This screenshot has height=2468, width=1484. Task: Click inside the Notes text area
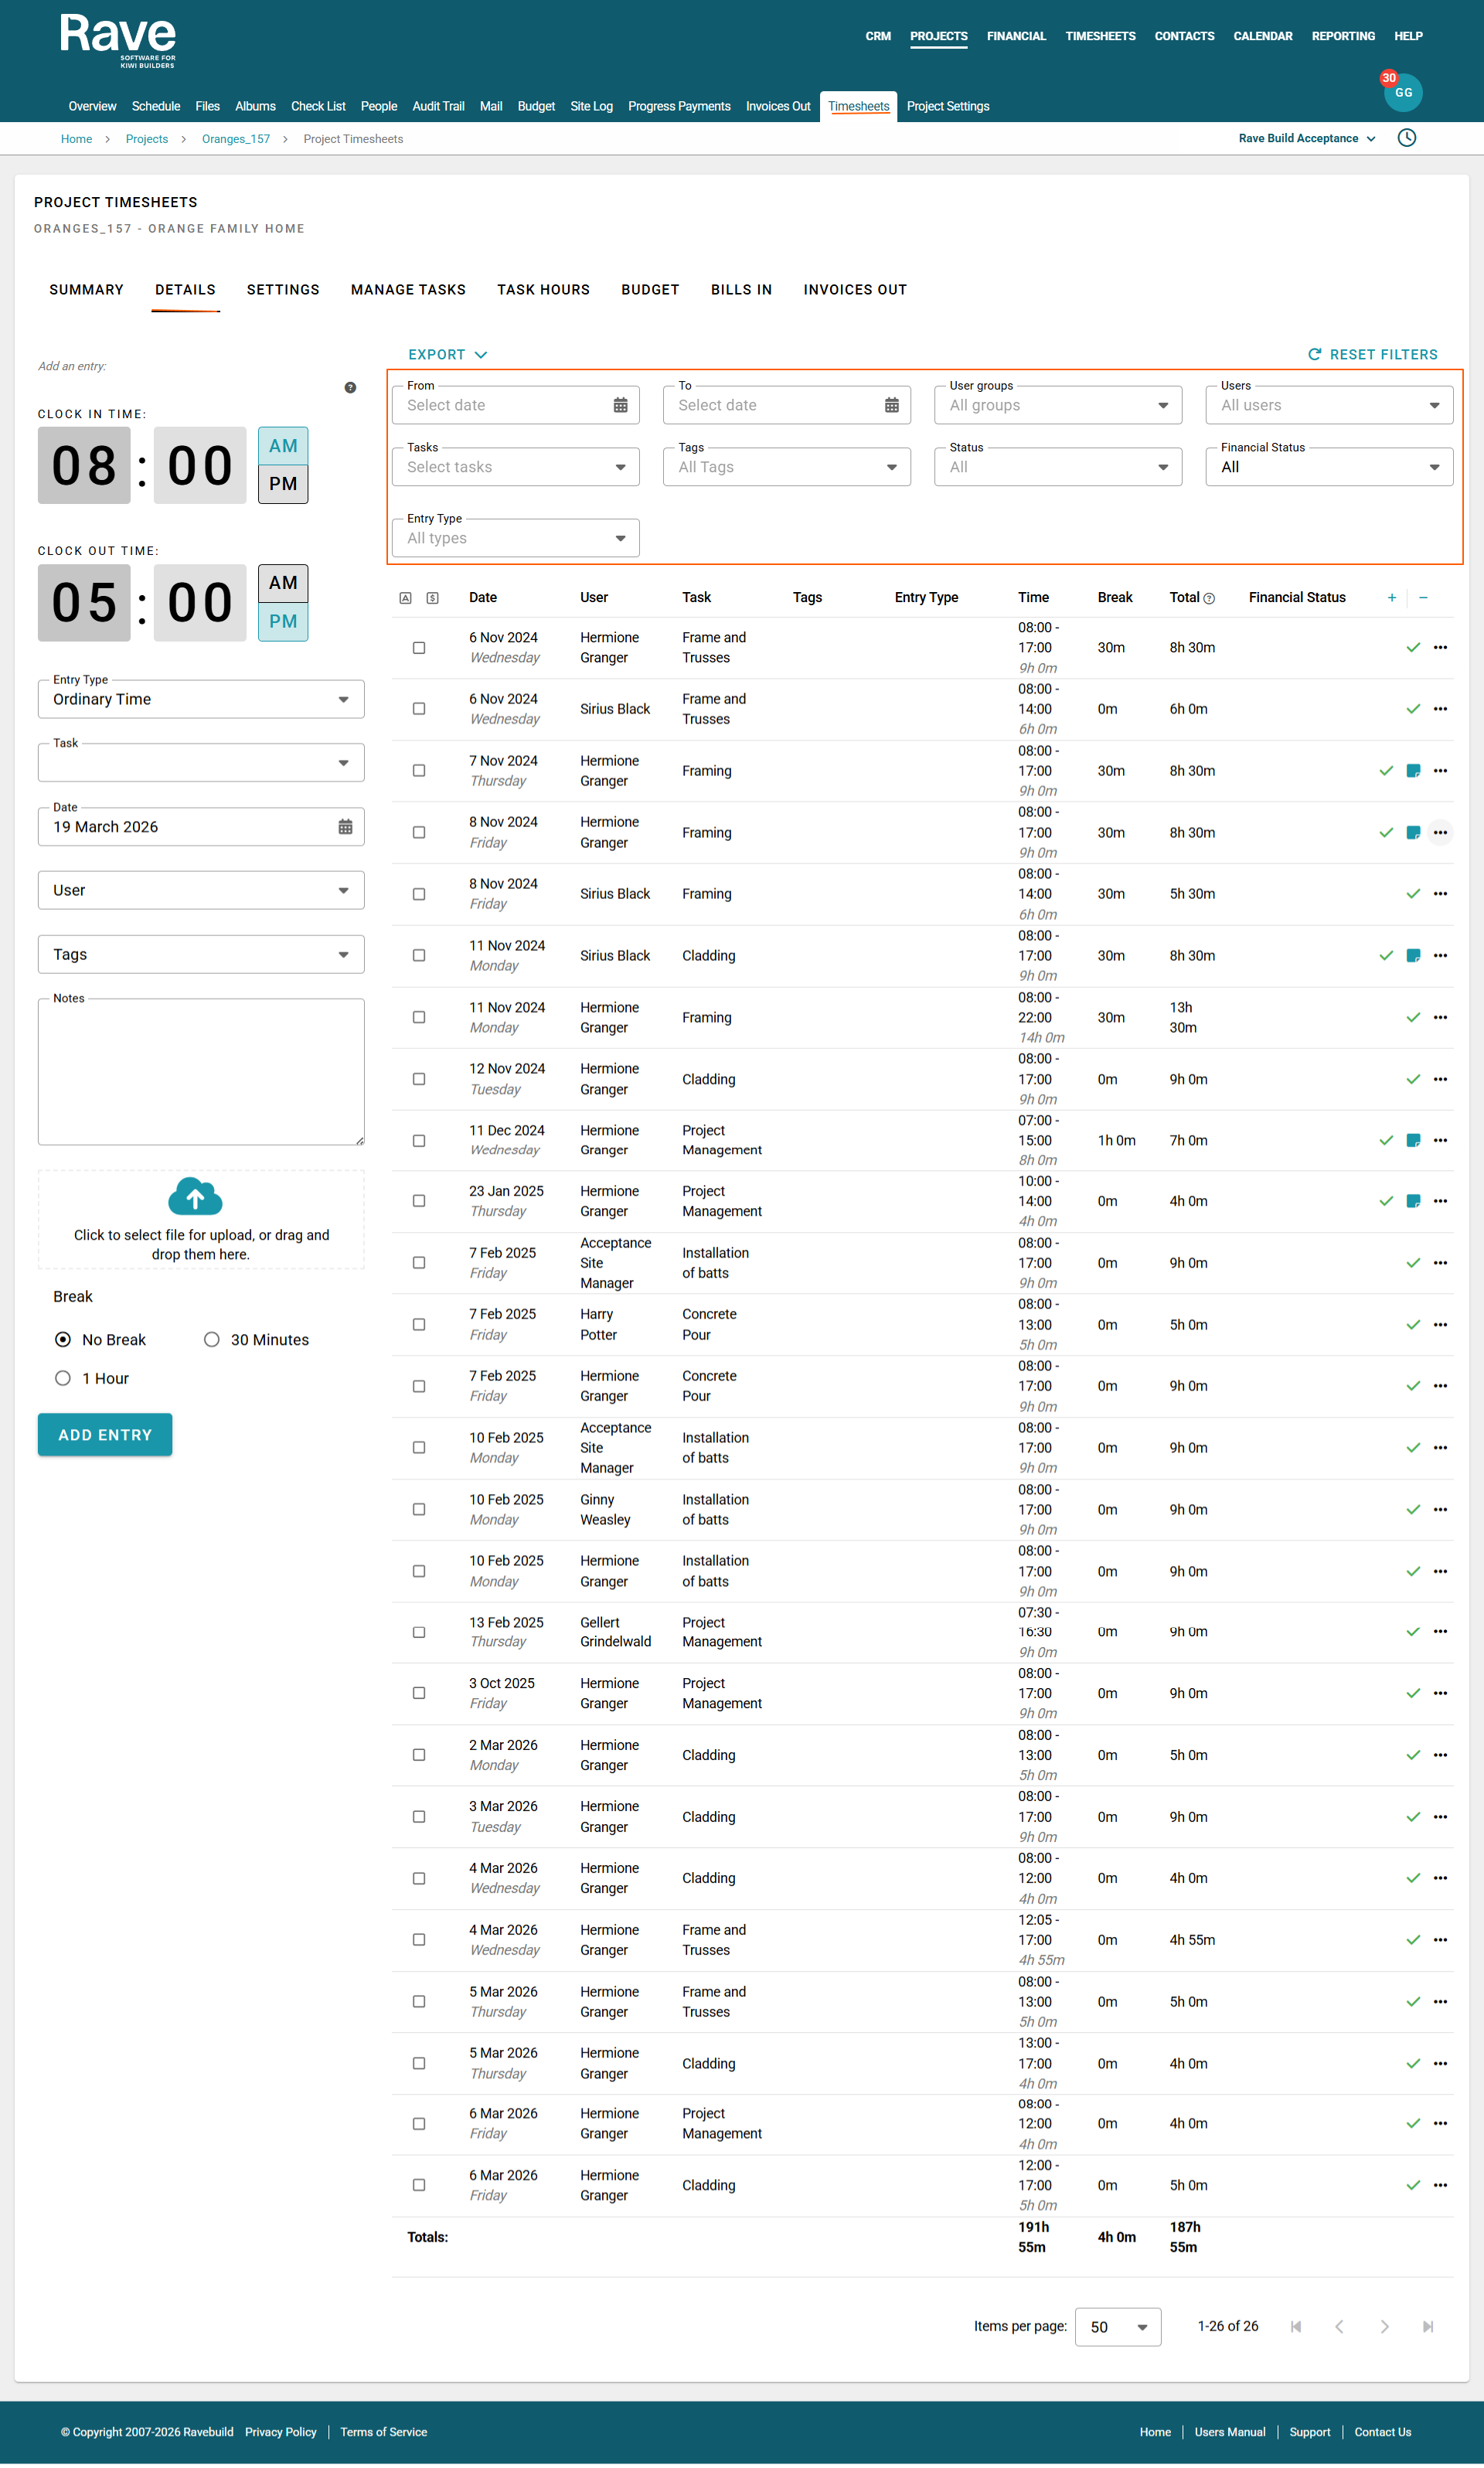201,1071
